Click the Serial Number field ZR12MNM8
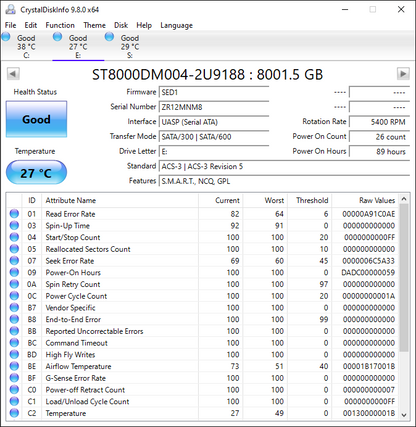The width and height of the screenshot is (416, 427). click(x=214, y=107)
